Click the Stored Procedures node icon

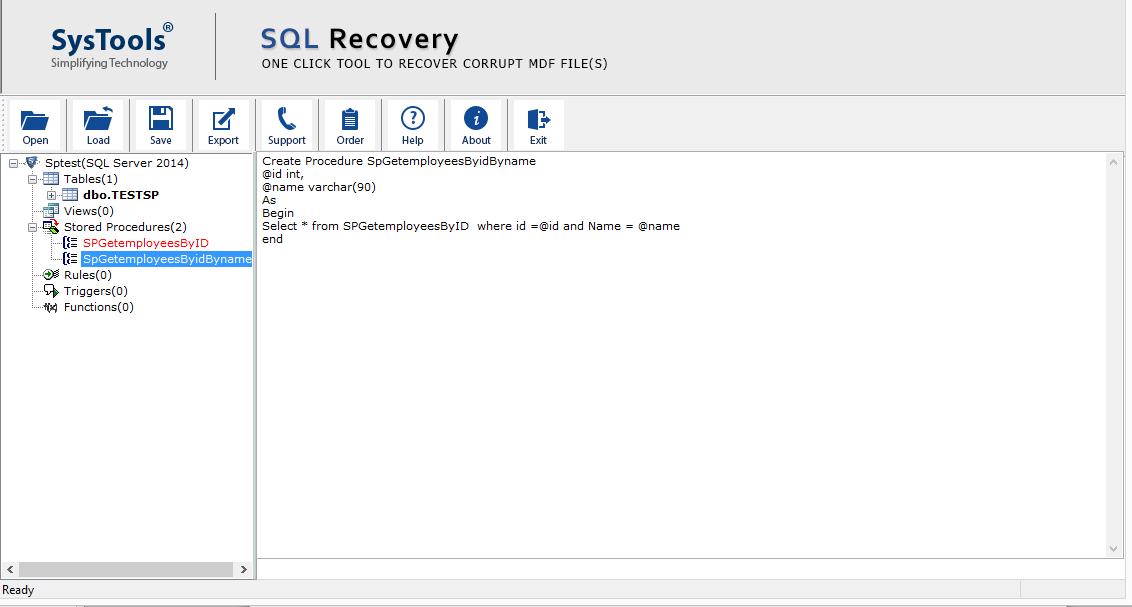click(x=51, y=227)
